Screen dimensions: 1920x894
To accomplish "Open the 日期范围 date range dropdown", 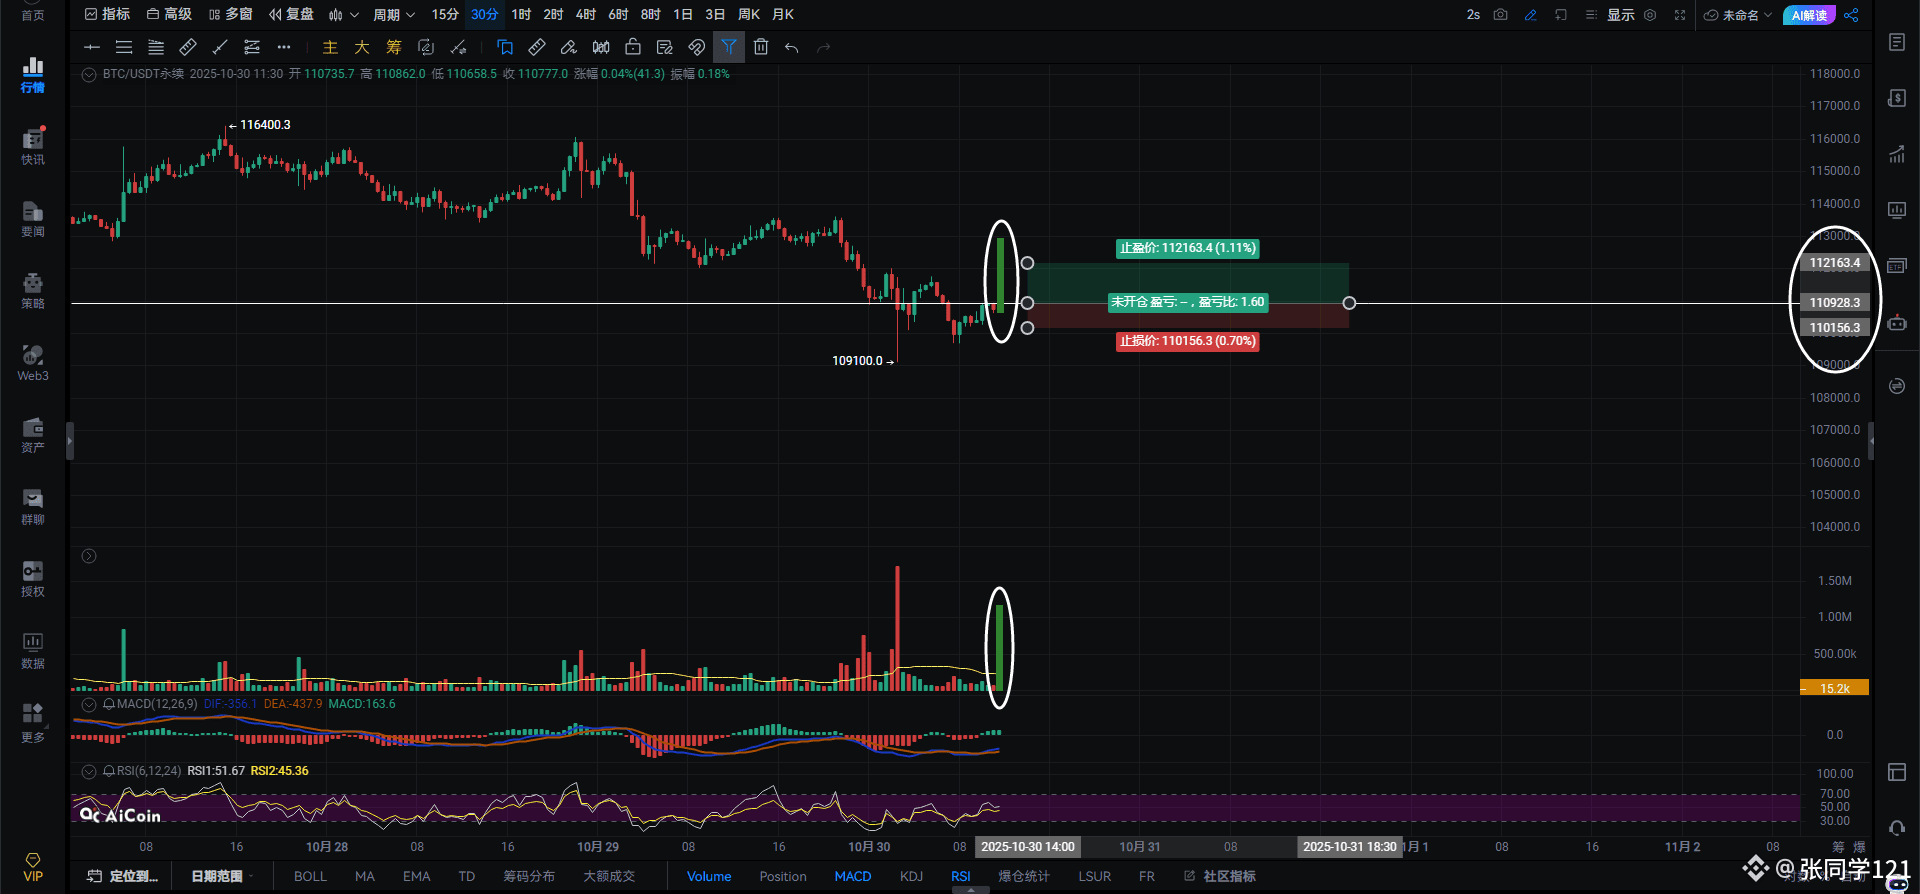I will tap(221, 876).
